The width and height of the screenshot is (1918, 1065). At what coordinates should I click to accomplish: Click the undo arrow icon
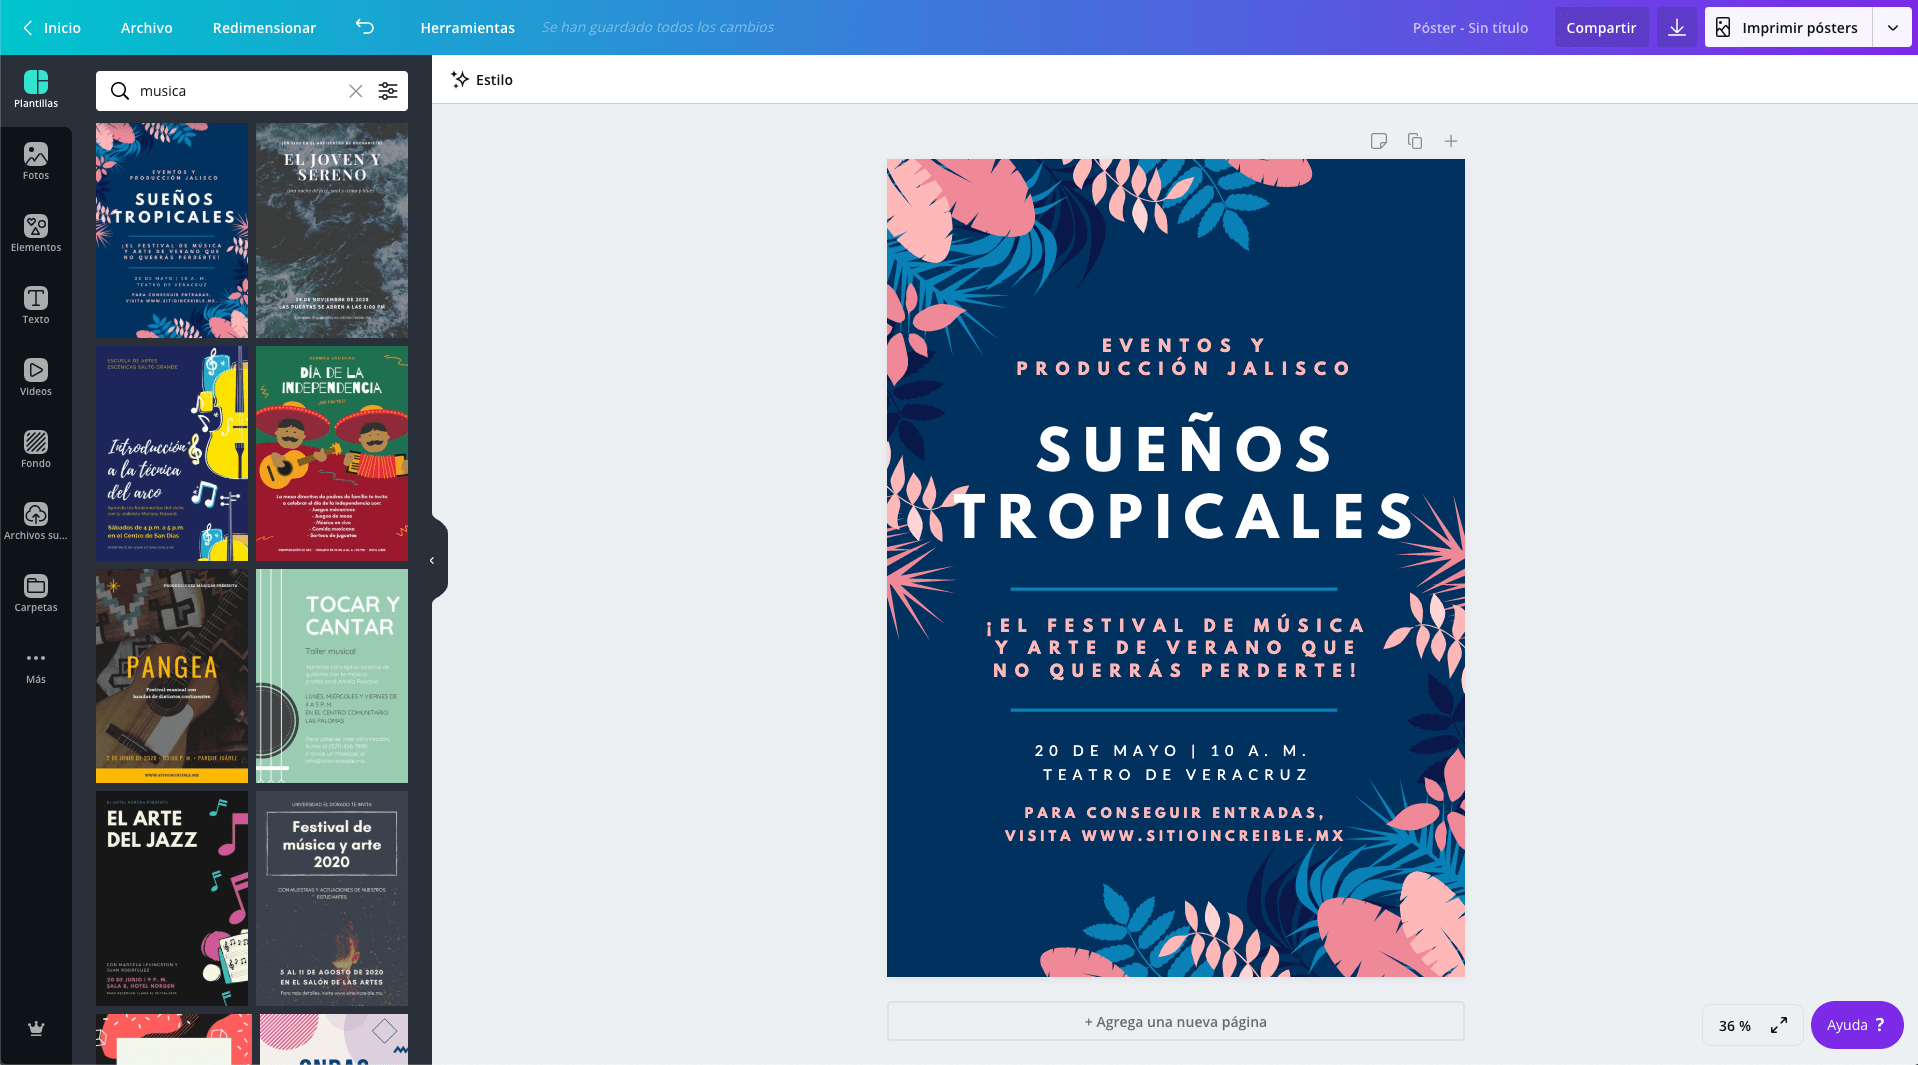coord(364,27)
